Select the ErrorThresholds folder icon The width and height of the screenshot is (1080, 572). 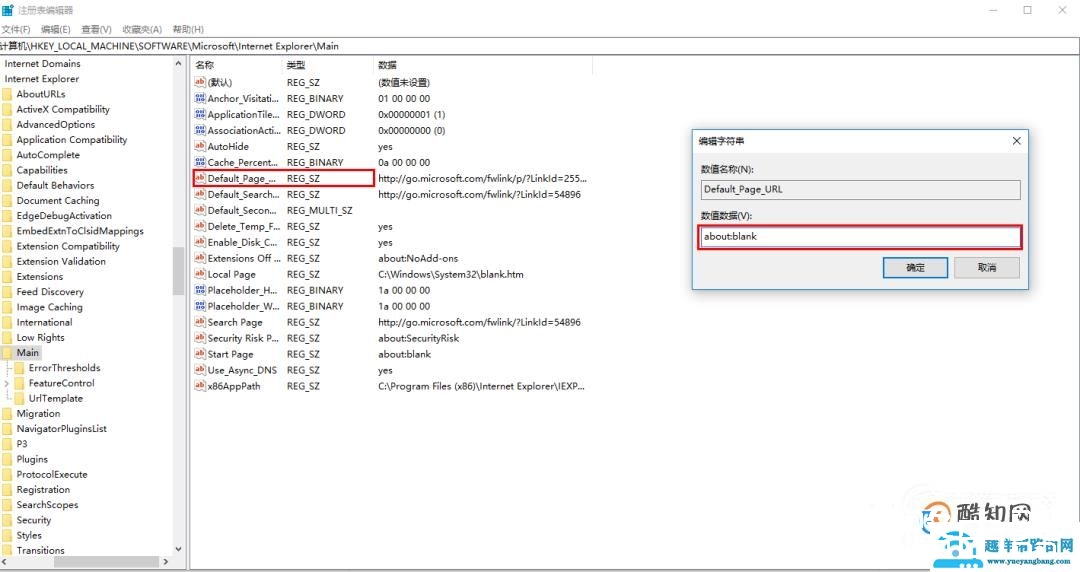(x=20, y=368)
